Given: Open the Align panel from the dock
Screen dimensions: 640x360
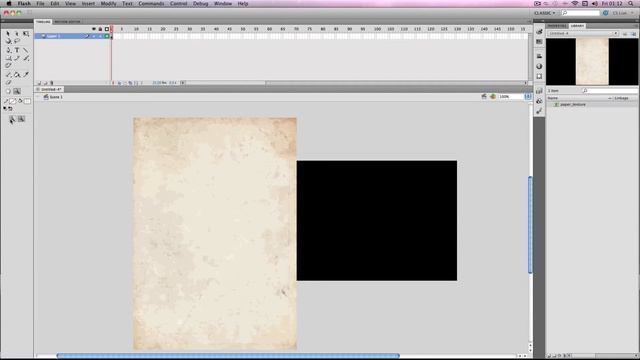Looking at the screenshot, I should [x=539, y=56].
